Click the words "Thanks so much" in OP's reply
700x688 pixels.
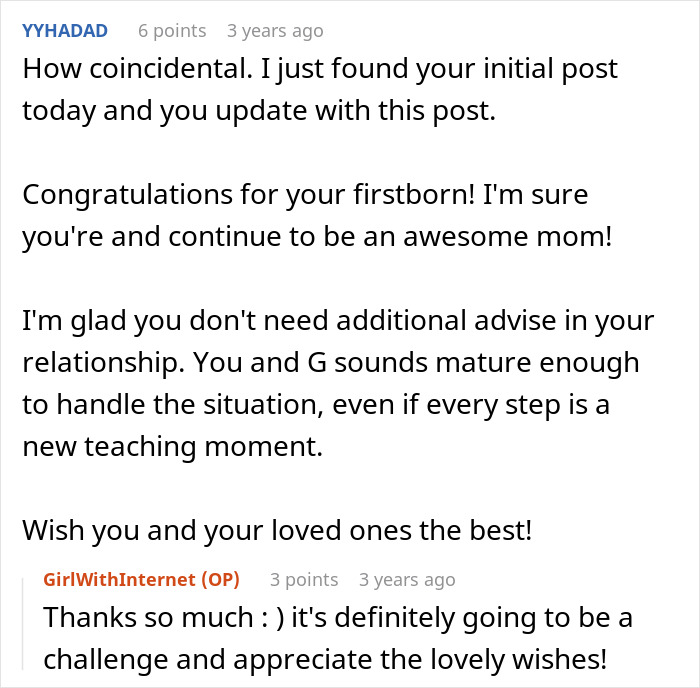pyautogui.click(x=149, y=617)
